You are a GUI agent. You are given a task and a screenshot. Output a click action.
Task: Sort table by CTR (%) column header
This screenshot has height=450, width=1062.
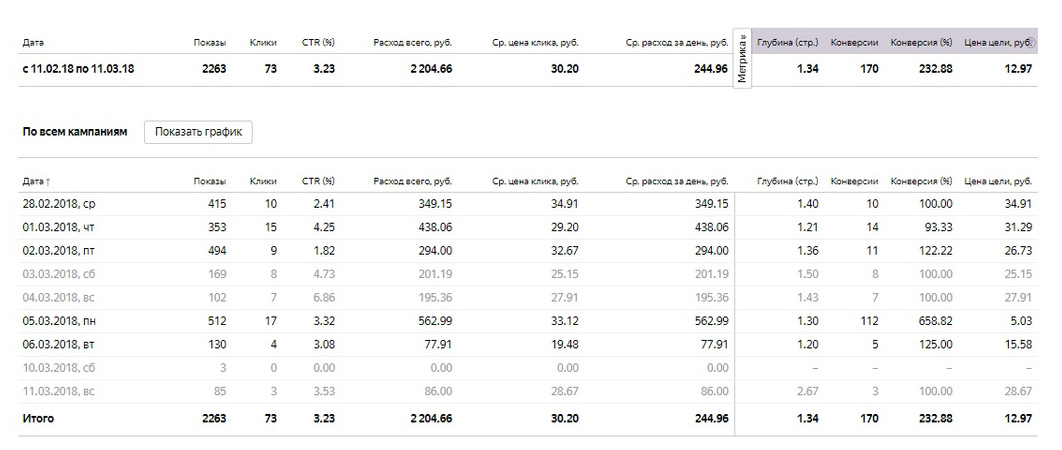(318, 181)
